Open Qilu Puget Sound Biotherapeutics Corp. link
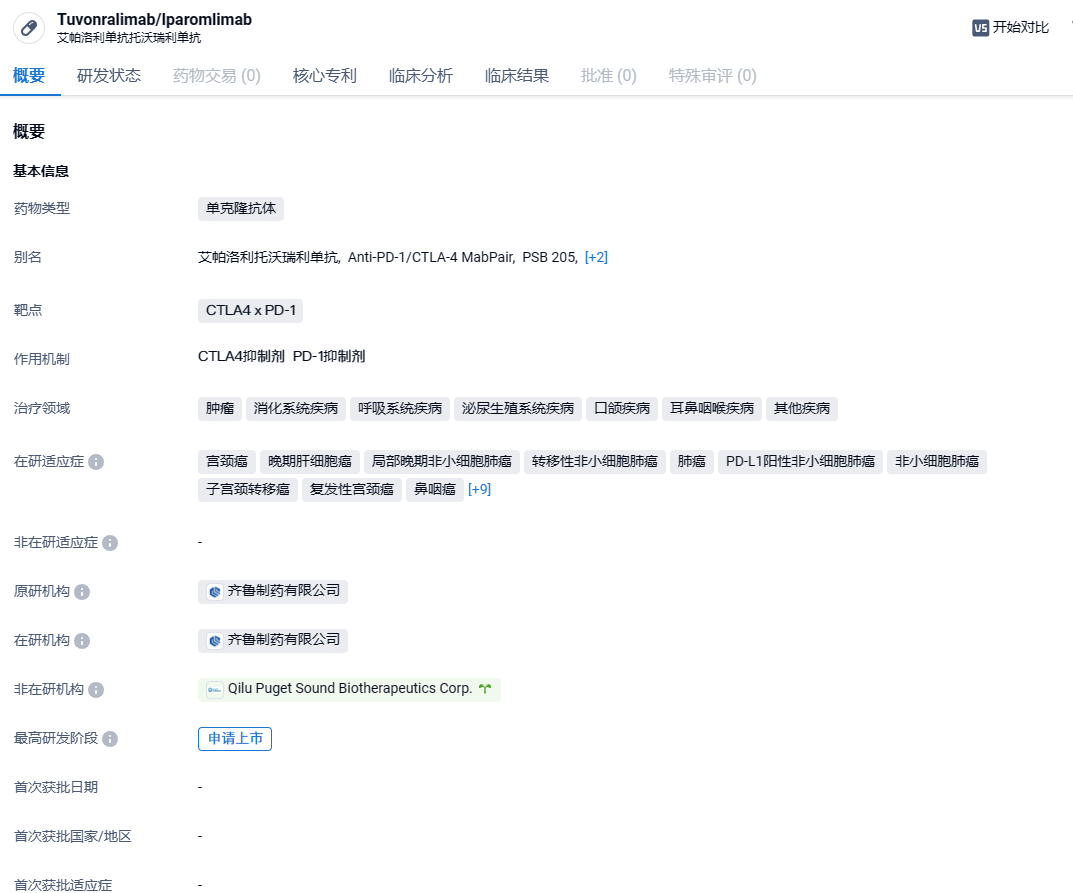Screen dimensions: 1073x893 click(x=350, y=689)
